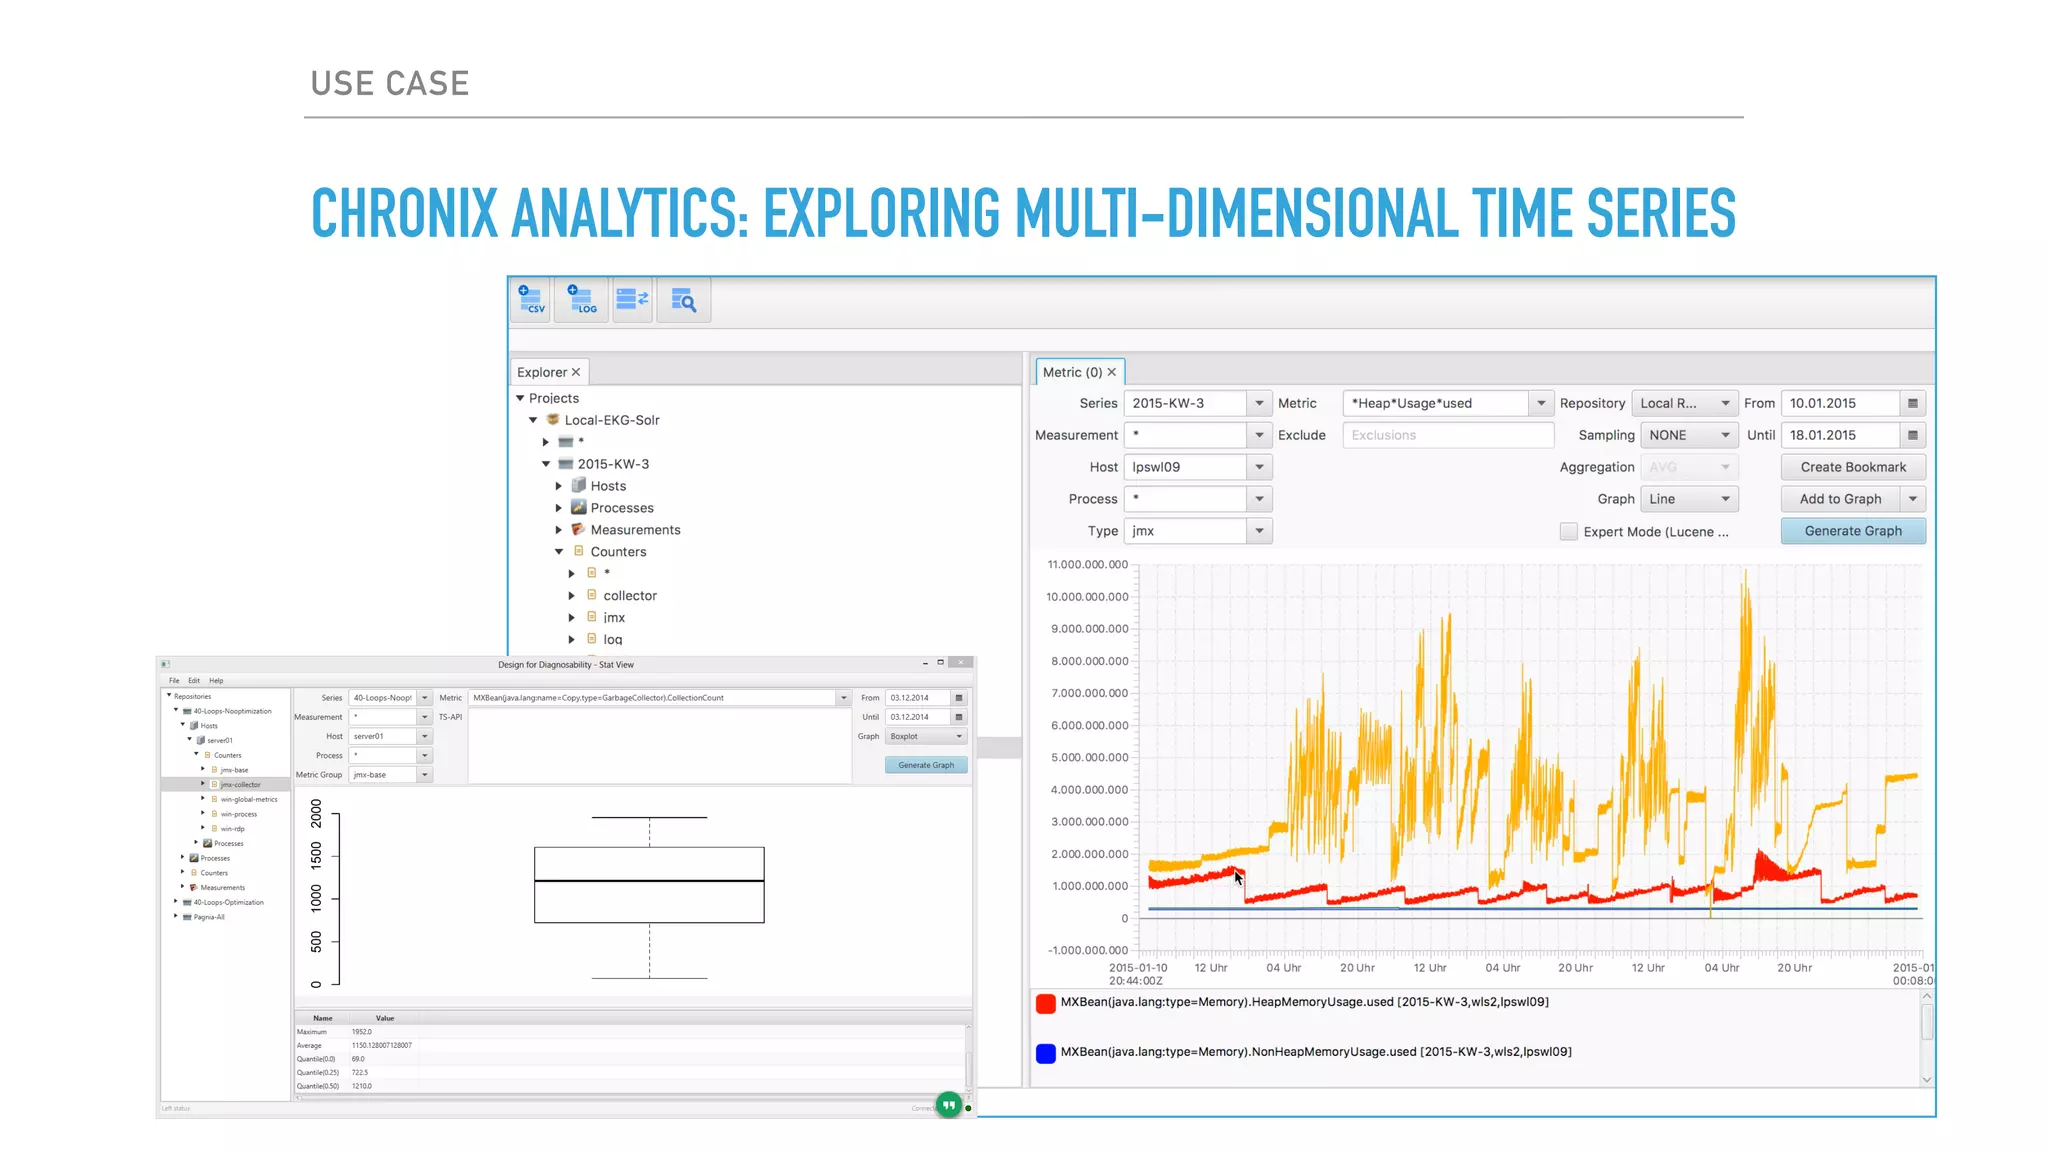Close the Explorer tab with its X
This screenshot has width=2048, height=1152.
(x=576, y=372)
